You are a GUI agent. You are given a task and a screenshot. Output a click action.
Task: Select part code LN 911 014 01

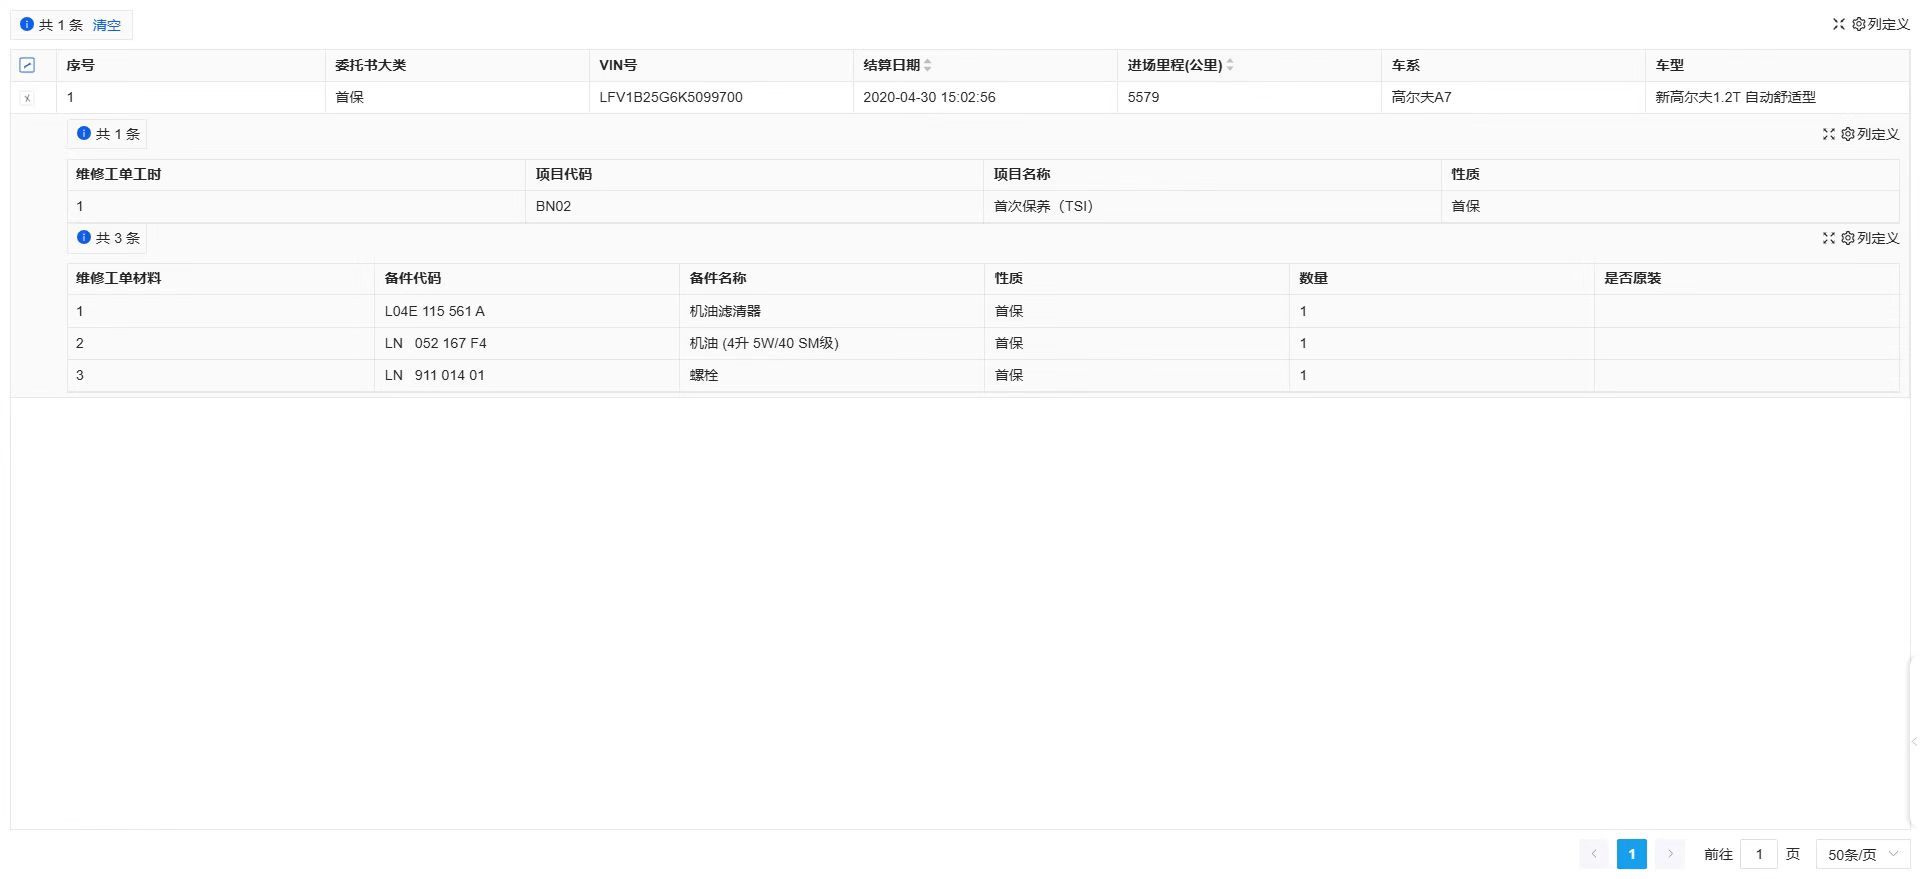[x=434, y=375]
